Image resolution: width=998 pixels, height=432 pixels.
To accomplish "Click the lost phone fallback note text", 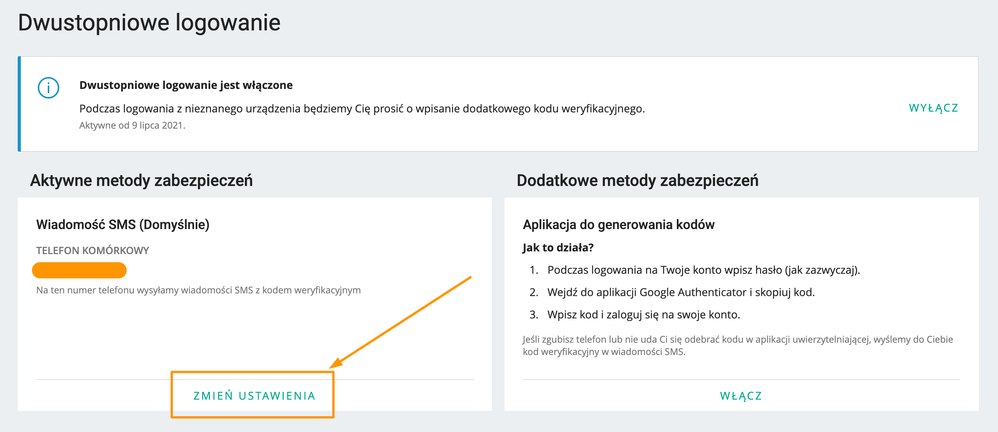I will tap(738, 345).
